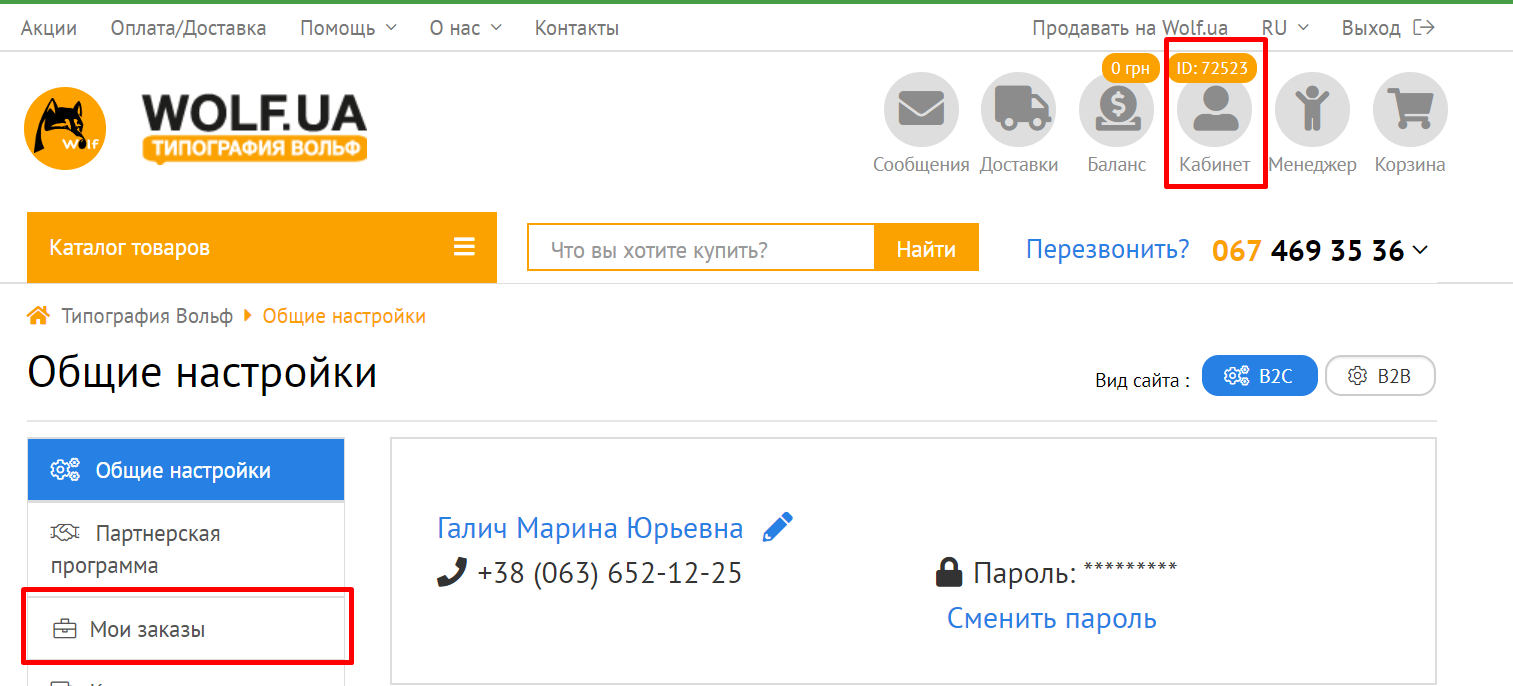This screenshot has height=686, width=1513.
Task: Switch site view to B2B
Action: (x=1380, y=376)
